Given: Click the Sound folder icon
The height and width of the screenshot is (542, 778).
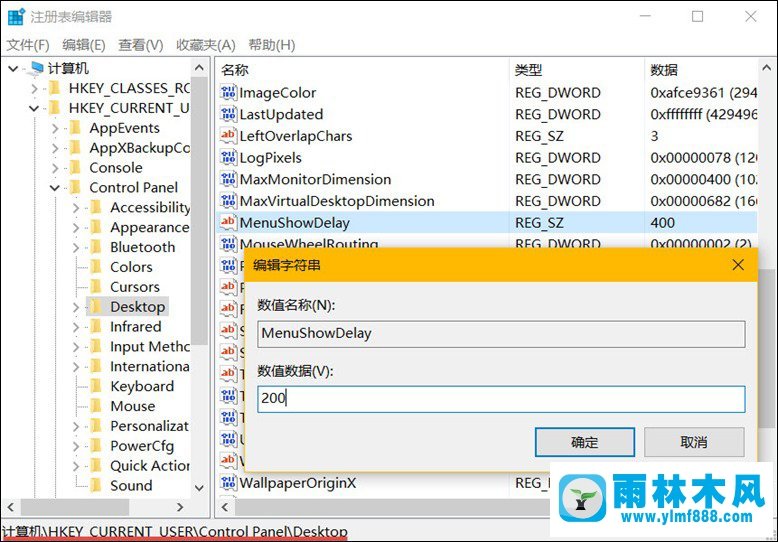Looking at the screenshot, I should (96, 485).
